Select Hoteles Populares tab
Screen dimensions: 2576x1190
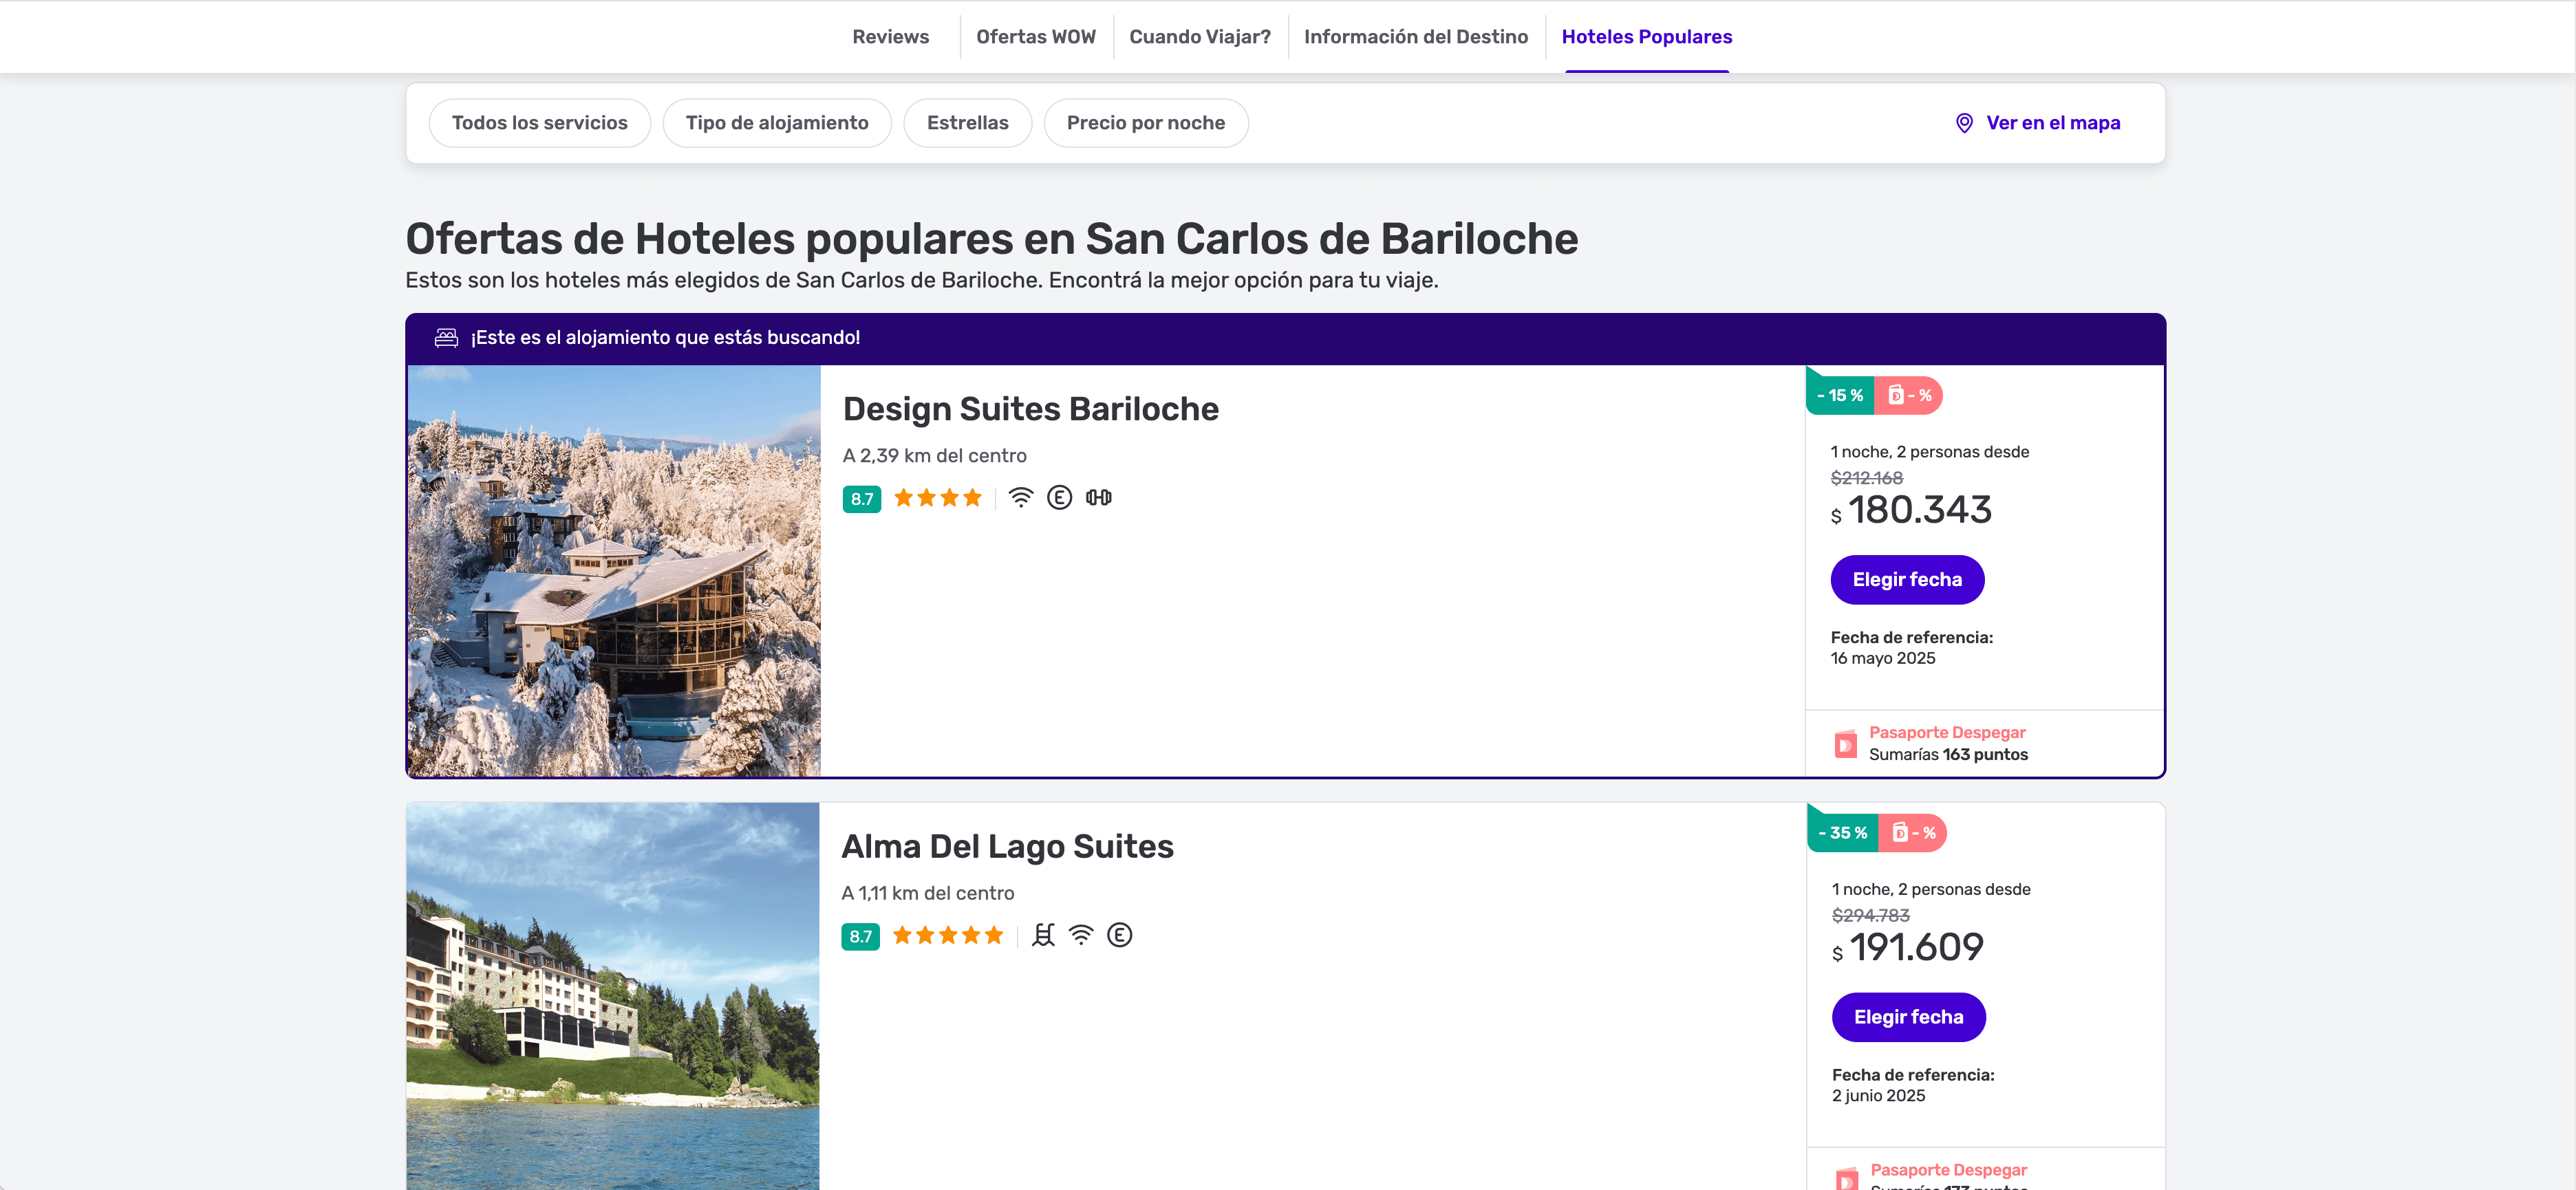(1646, 37)
